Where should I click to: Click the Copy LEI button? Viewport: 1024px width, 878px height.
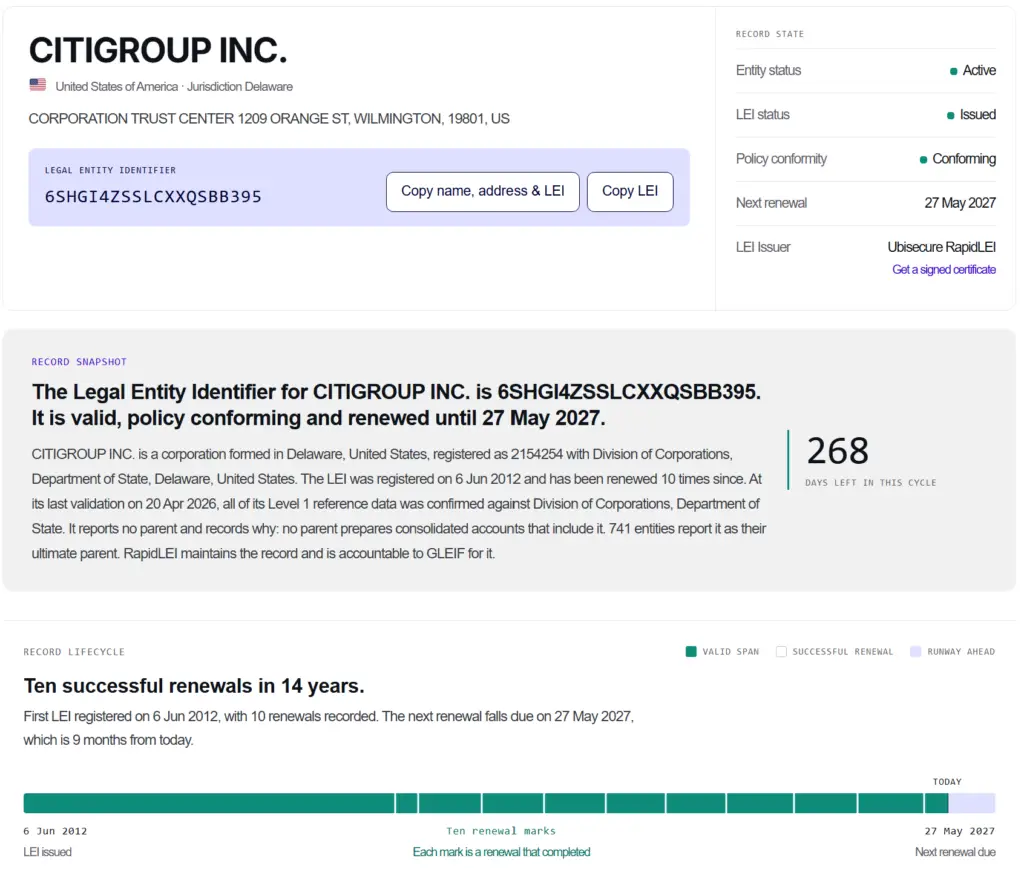coord(630,191)
